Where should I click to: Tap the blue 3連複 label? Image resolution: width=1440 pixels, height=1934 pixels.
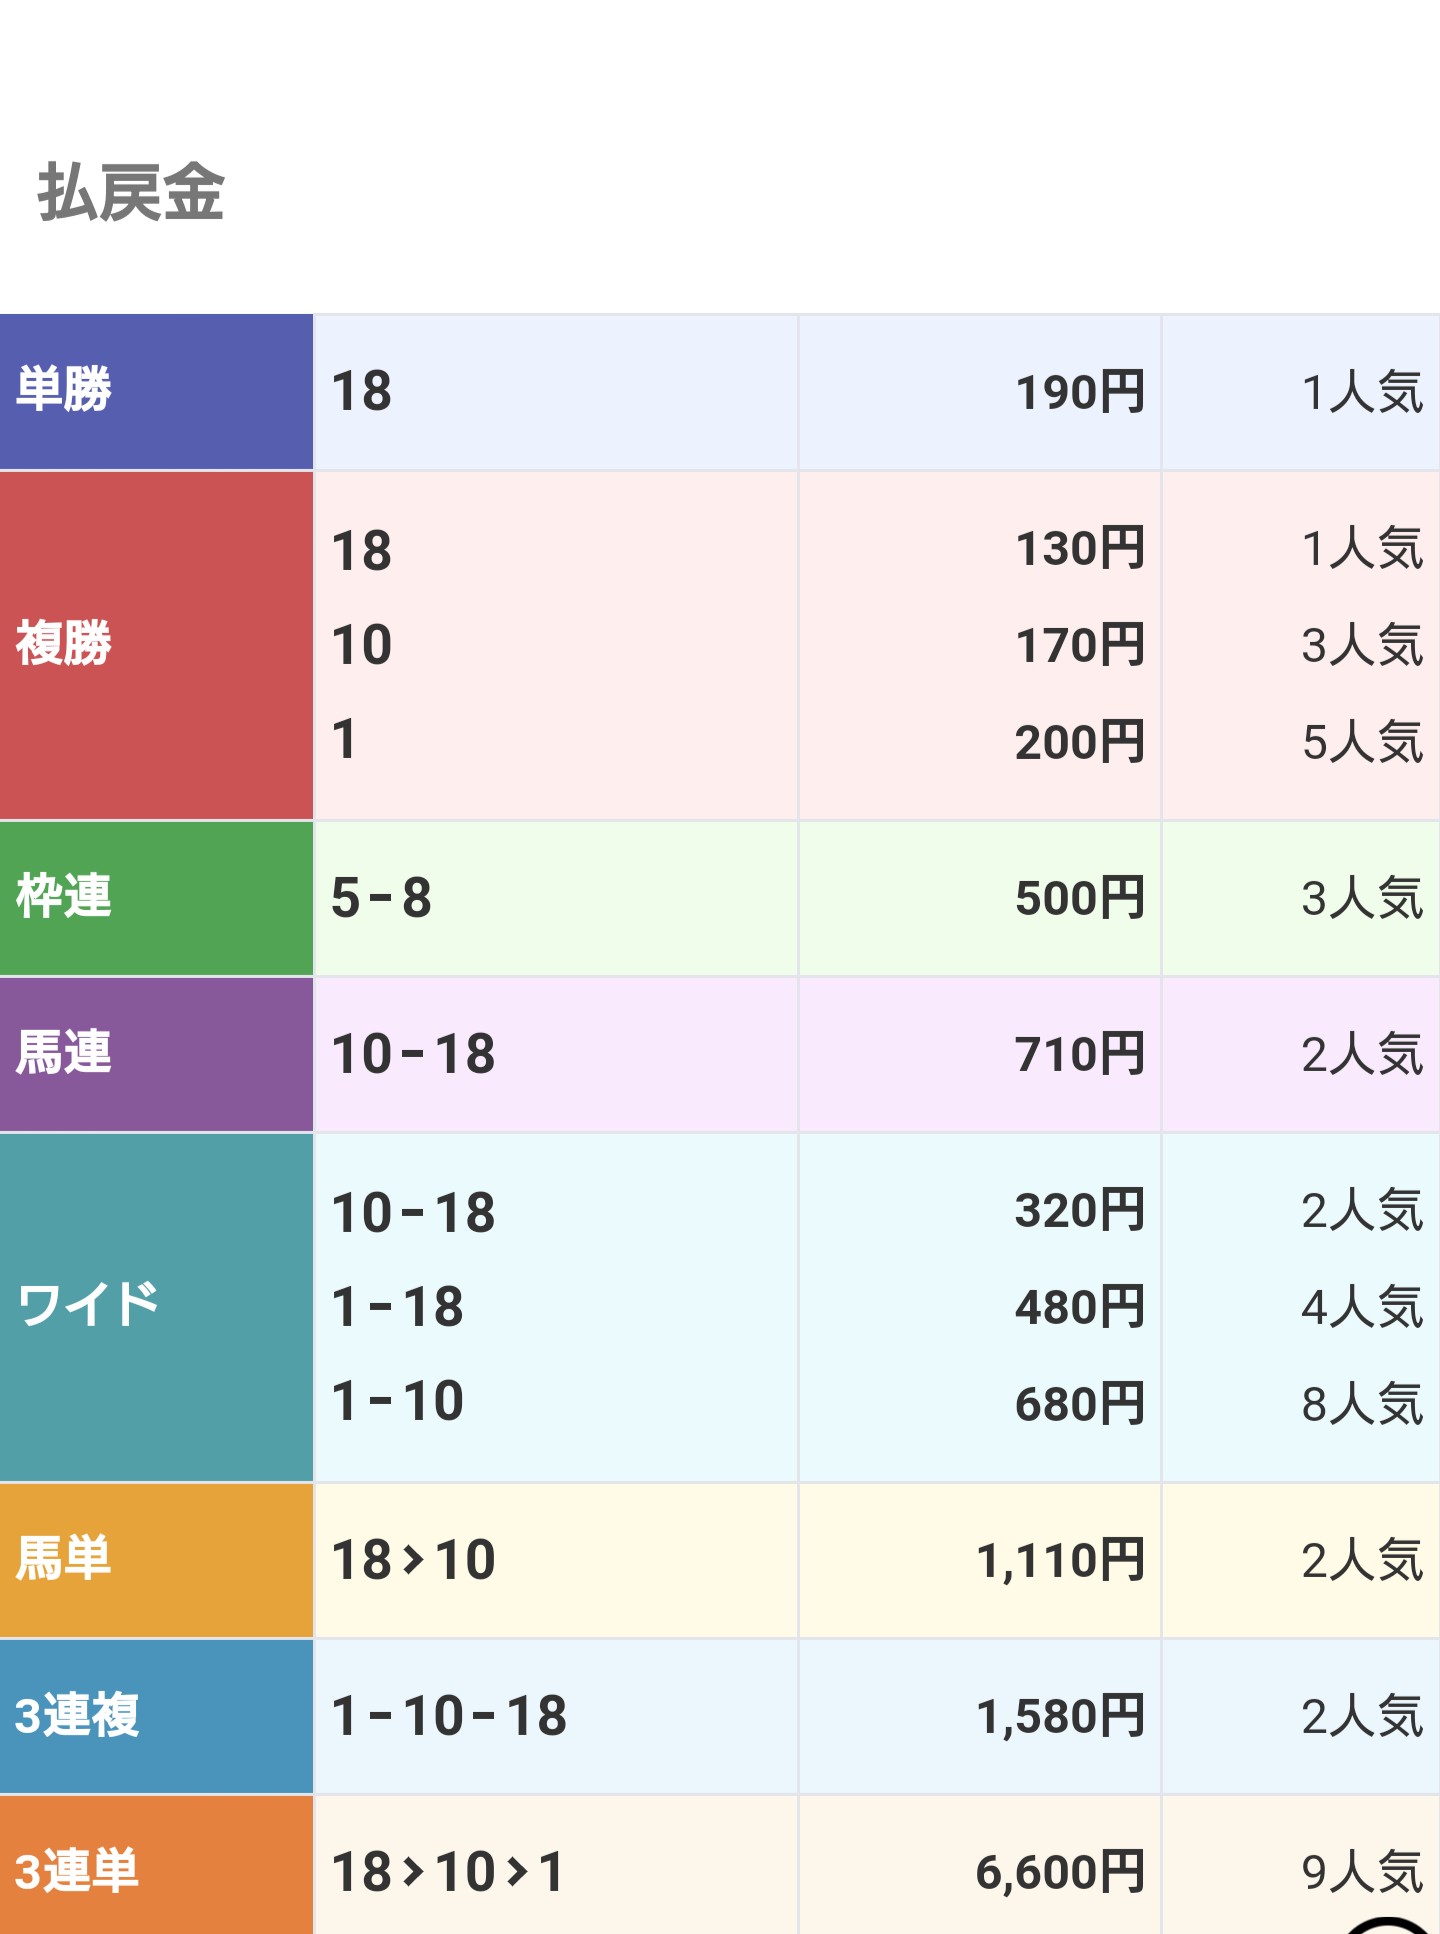(156, 1716)
